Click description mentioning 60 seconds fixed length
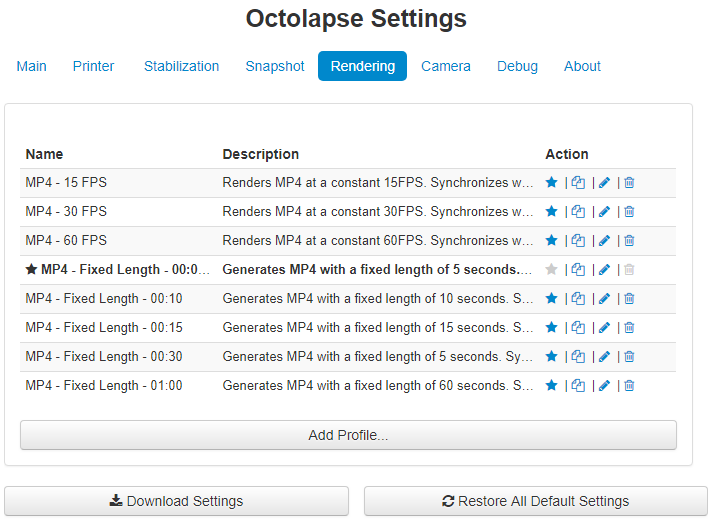The height and width of the screenshot is (526, 716). pos(378,385)
